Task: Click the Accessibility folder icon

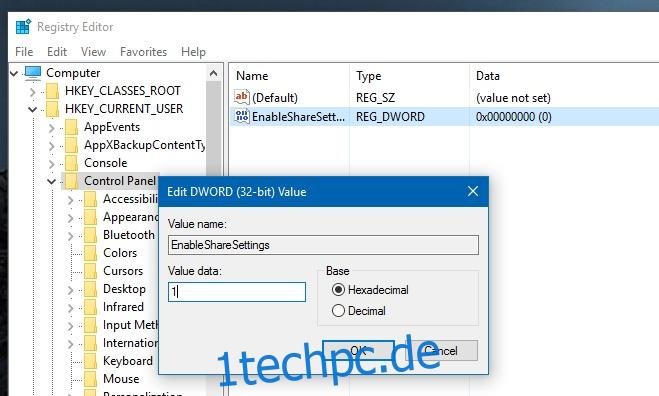Action: [x=90, y=199]
